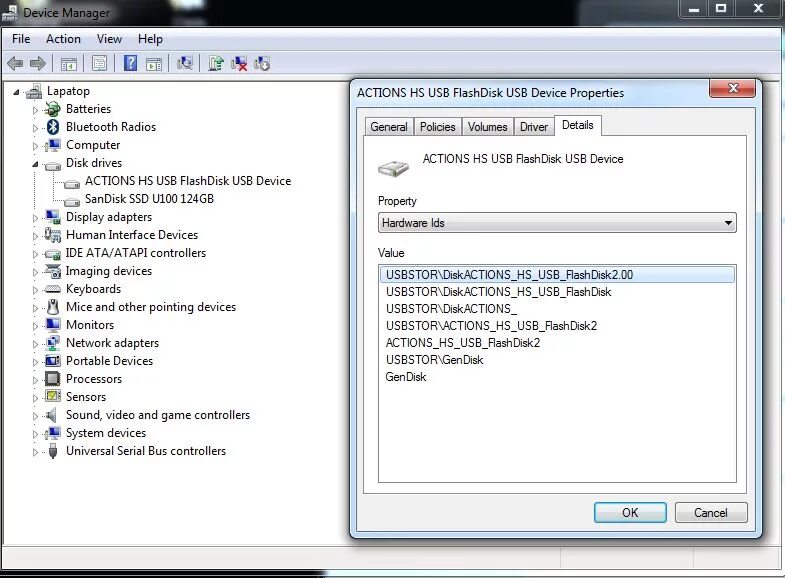The height and width of the screenshot is (578, 785).
Task: Select value ACTIONS_HS_USB_FlashDisk2
Action: (463, 343)
